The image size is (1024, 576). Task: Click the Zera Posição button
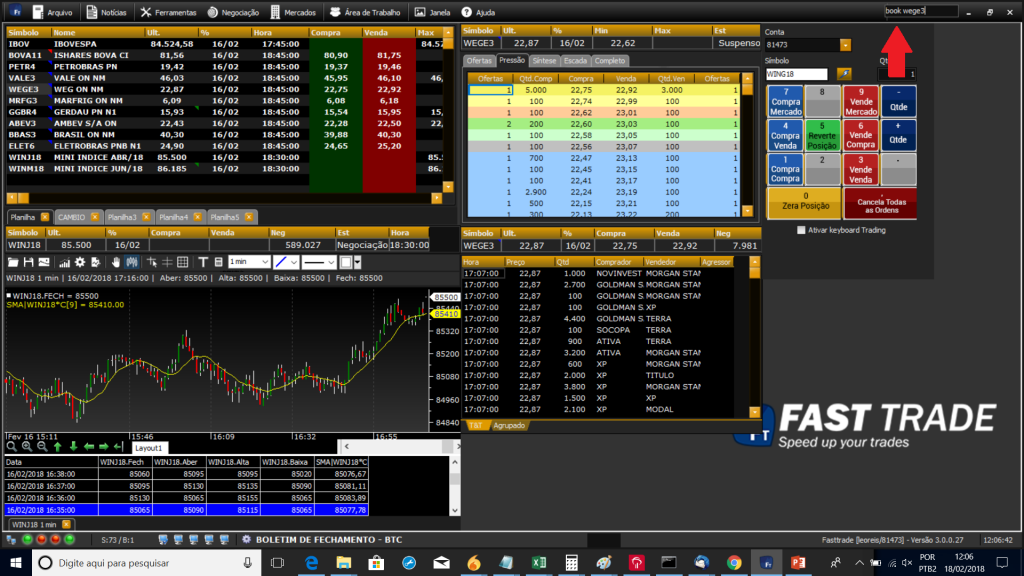805,202
